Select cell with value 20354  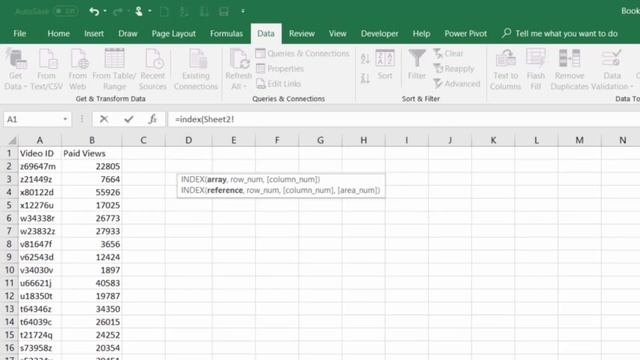[x=92, y=348]
